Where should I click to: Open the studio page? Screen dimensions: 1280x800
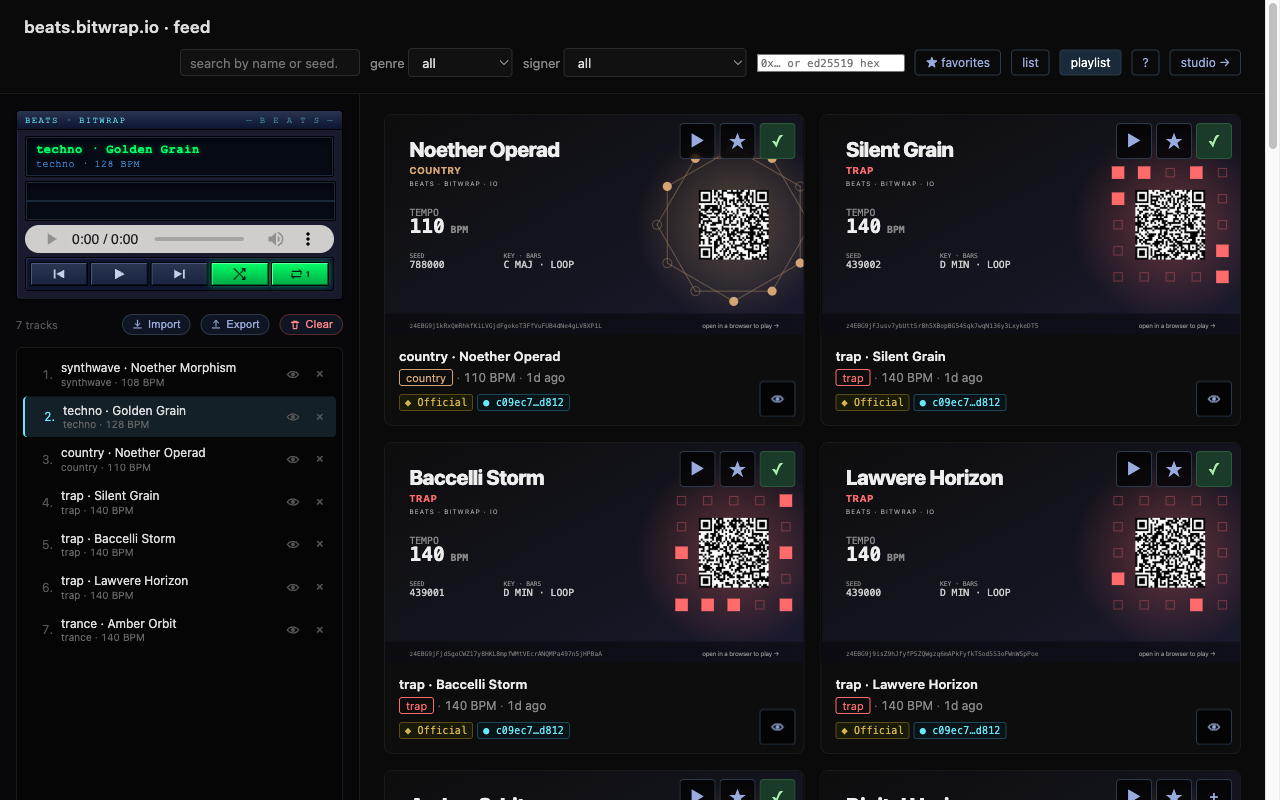point(1204,62)
